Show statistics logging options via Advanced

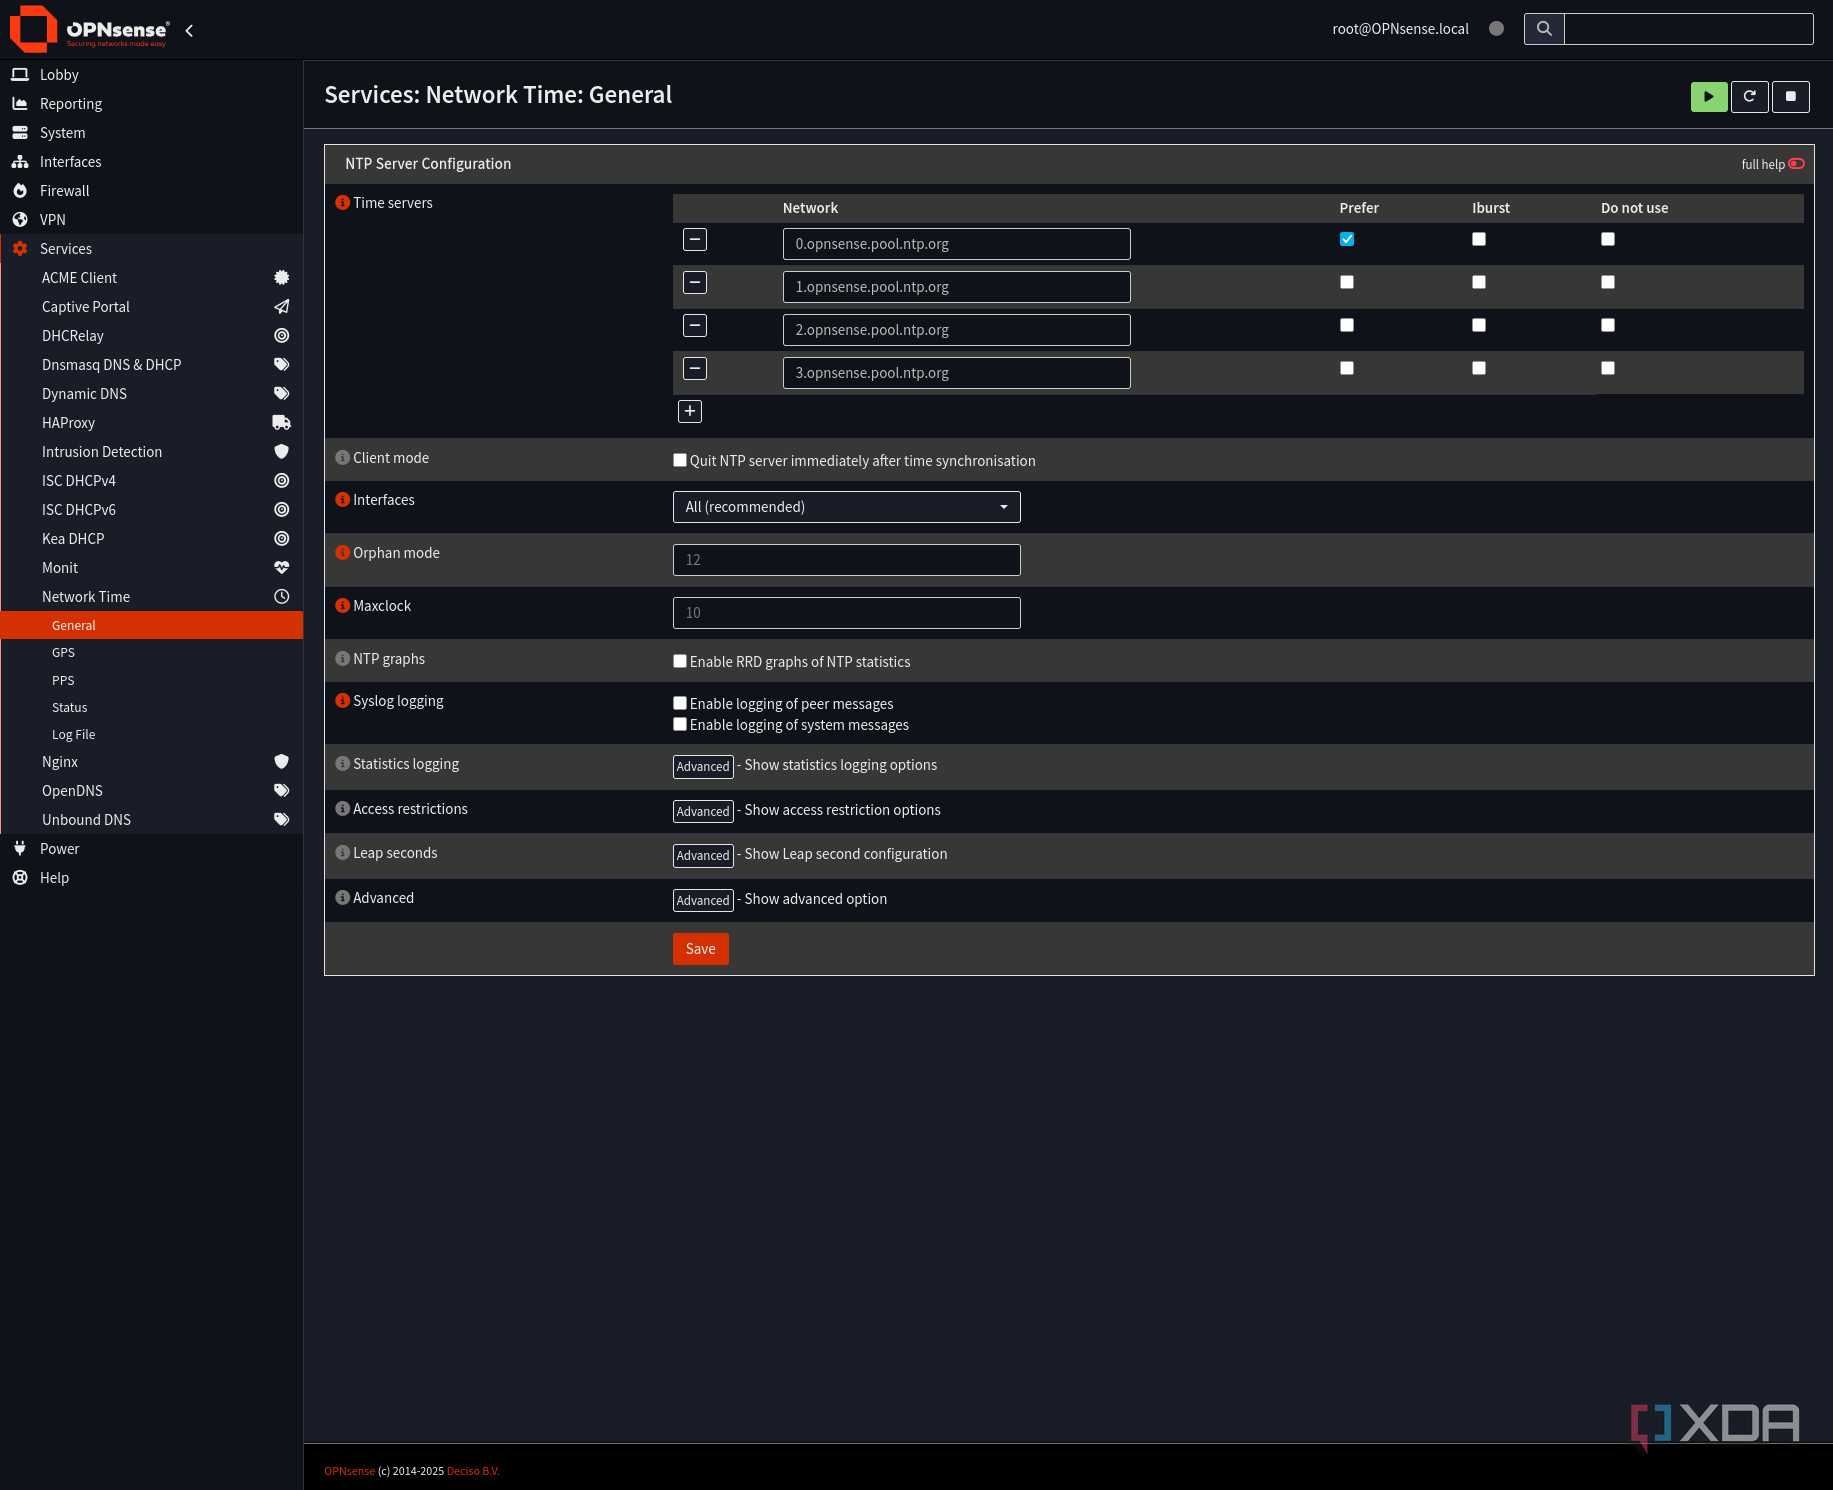tap(703, 766)
